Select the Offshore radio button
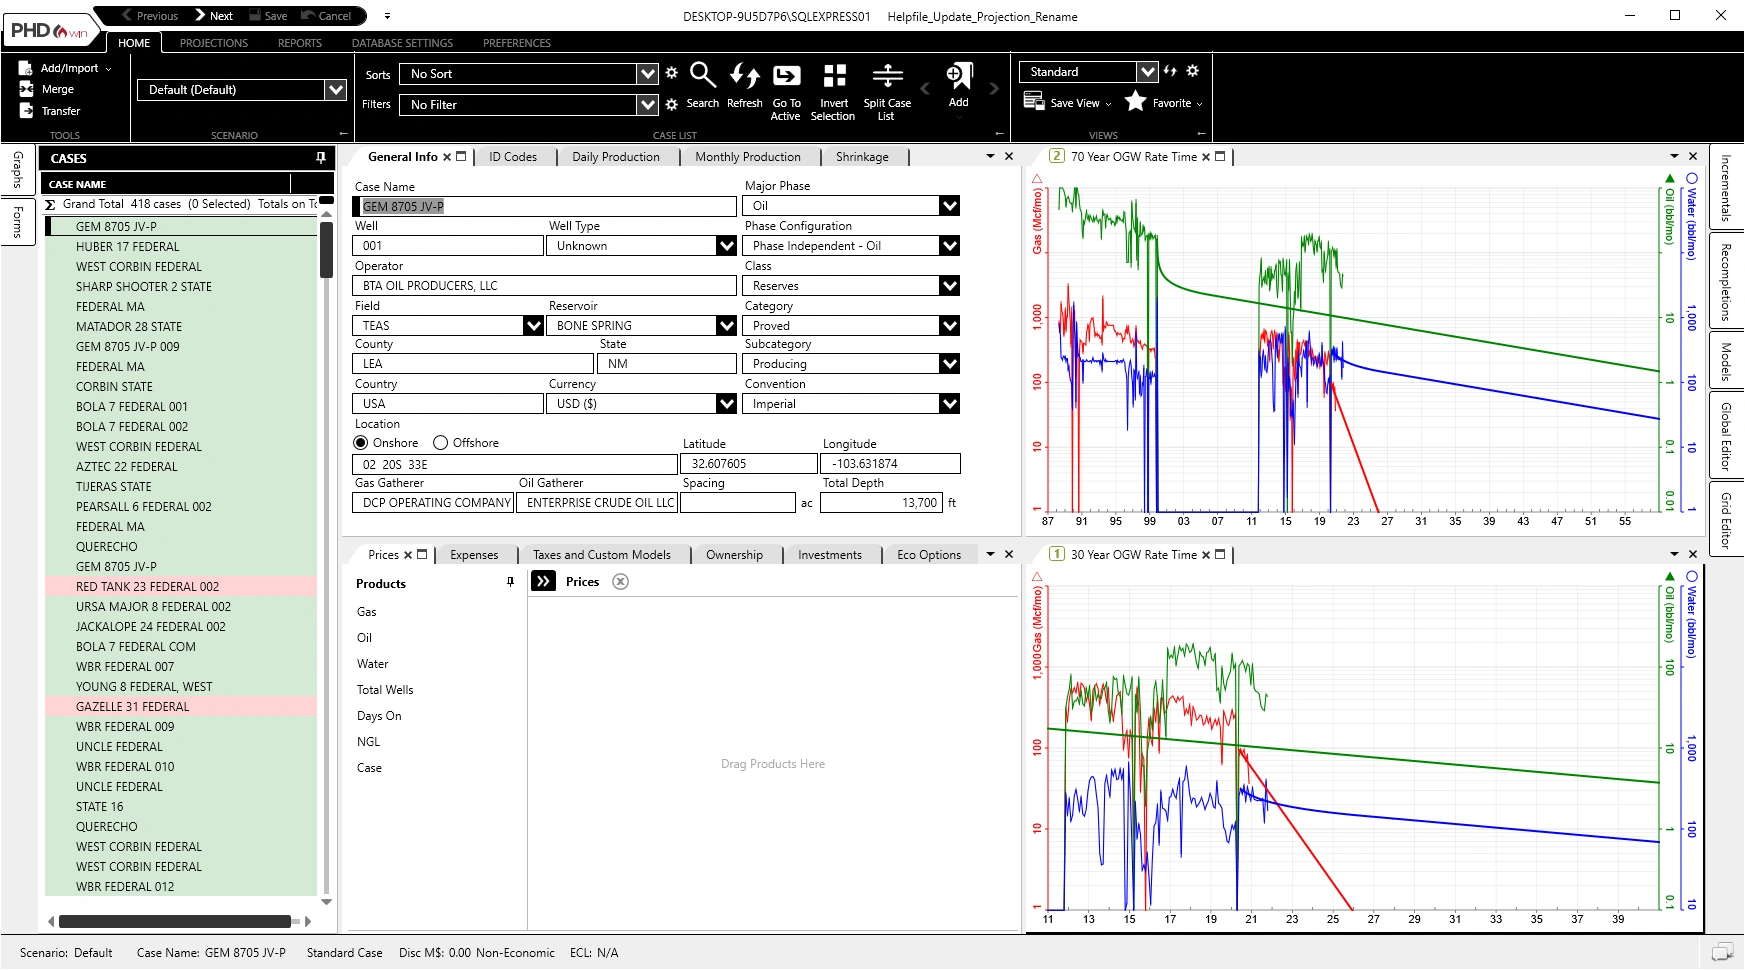The image size is (1745, 970). coord(440,443)
